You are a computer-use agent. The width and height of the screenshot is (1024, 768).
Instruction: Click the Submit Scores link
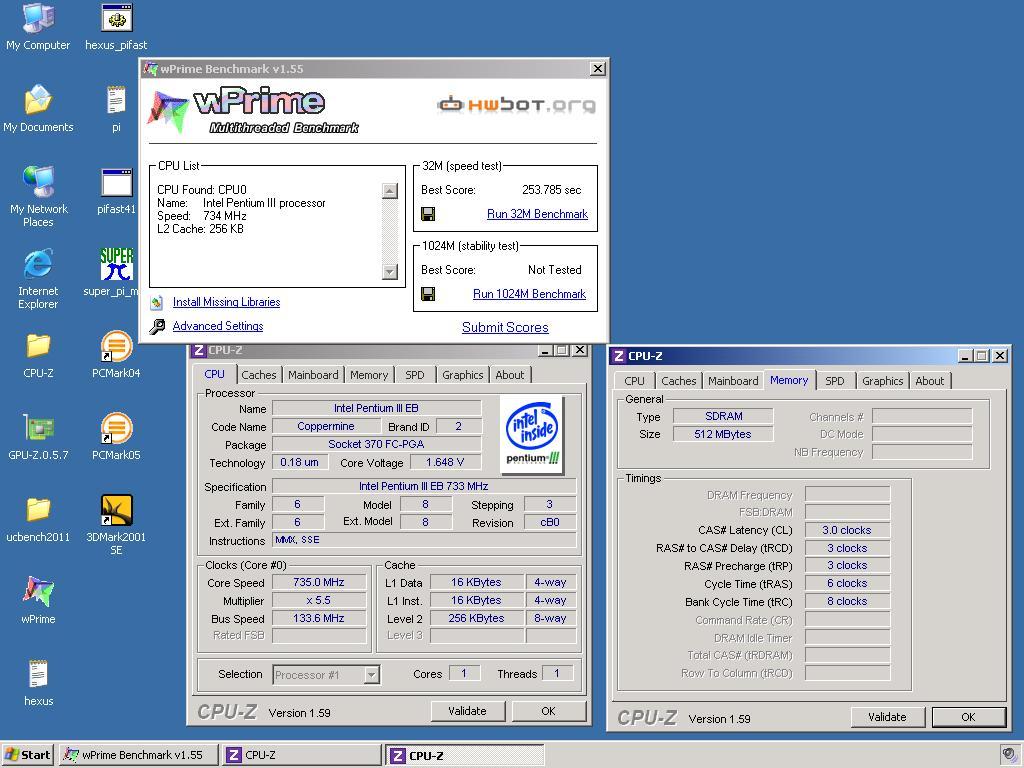pyautogui.click(x=505, y=327)
